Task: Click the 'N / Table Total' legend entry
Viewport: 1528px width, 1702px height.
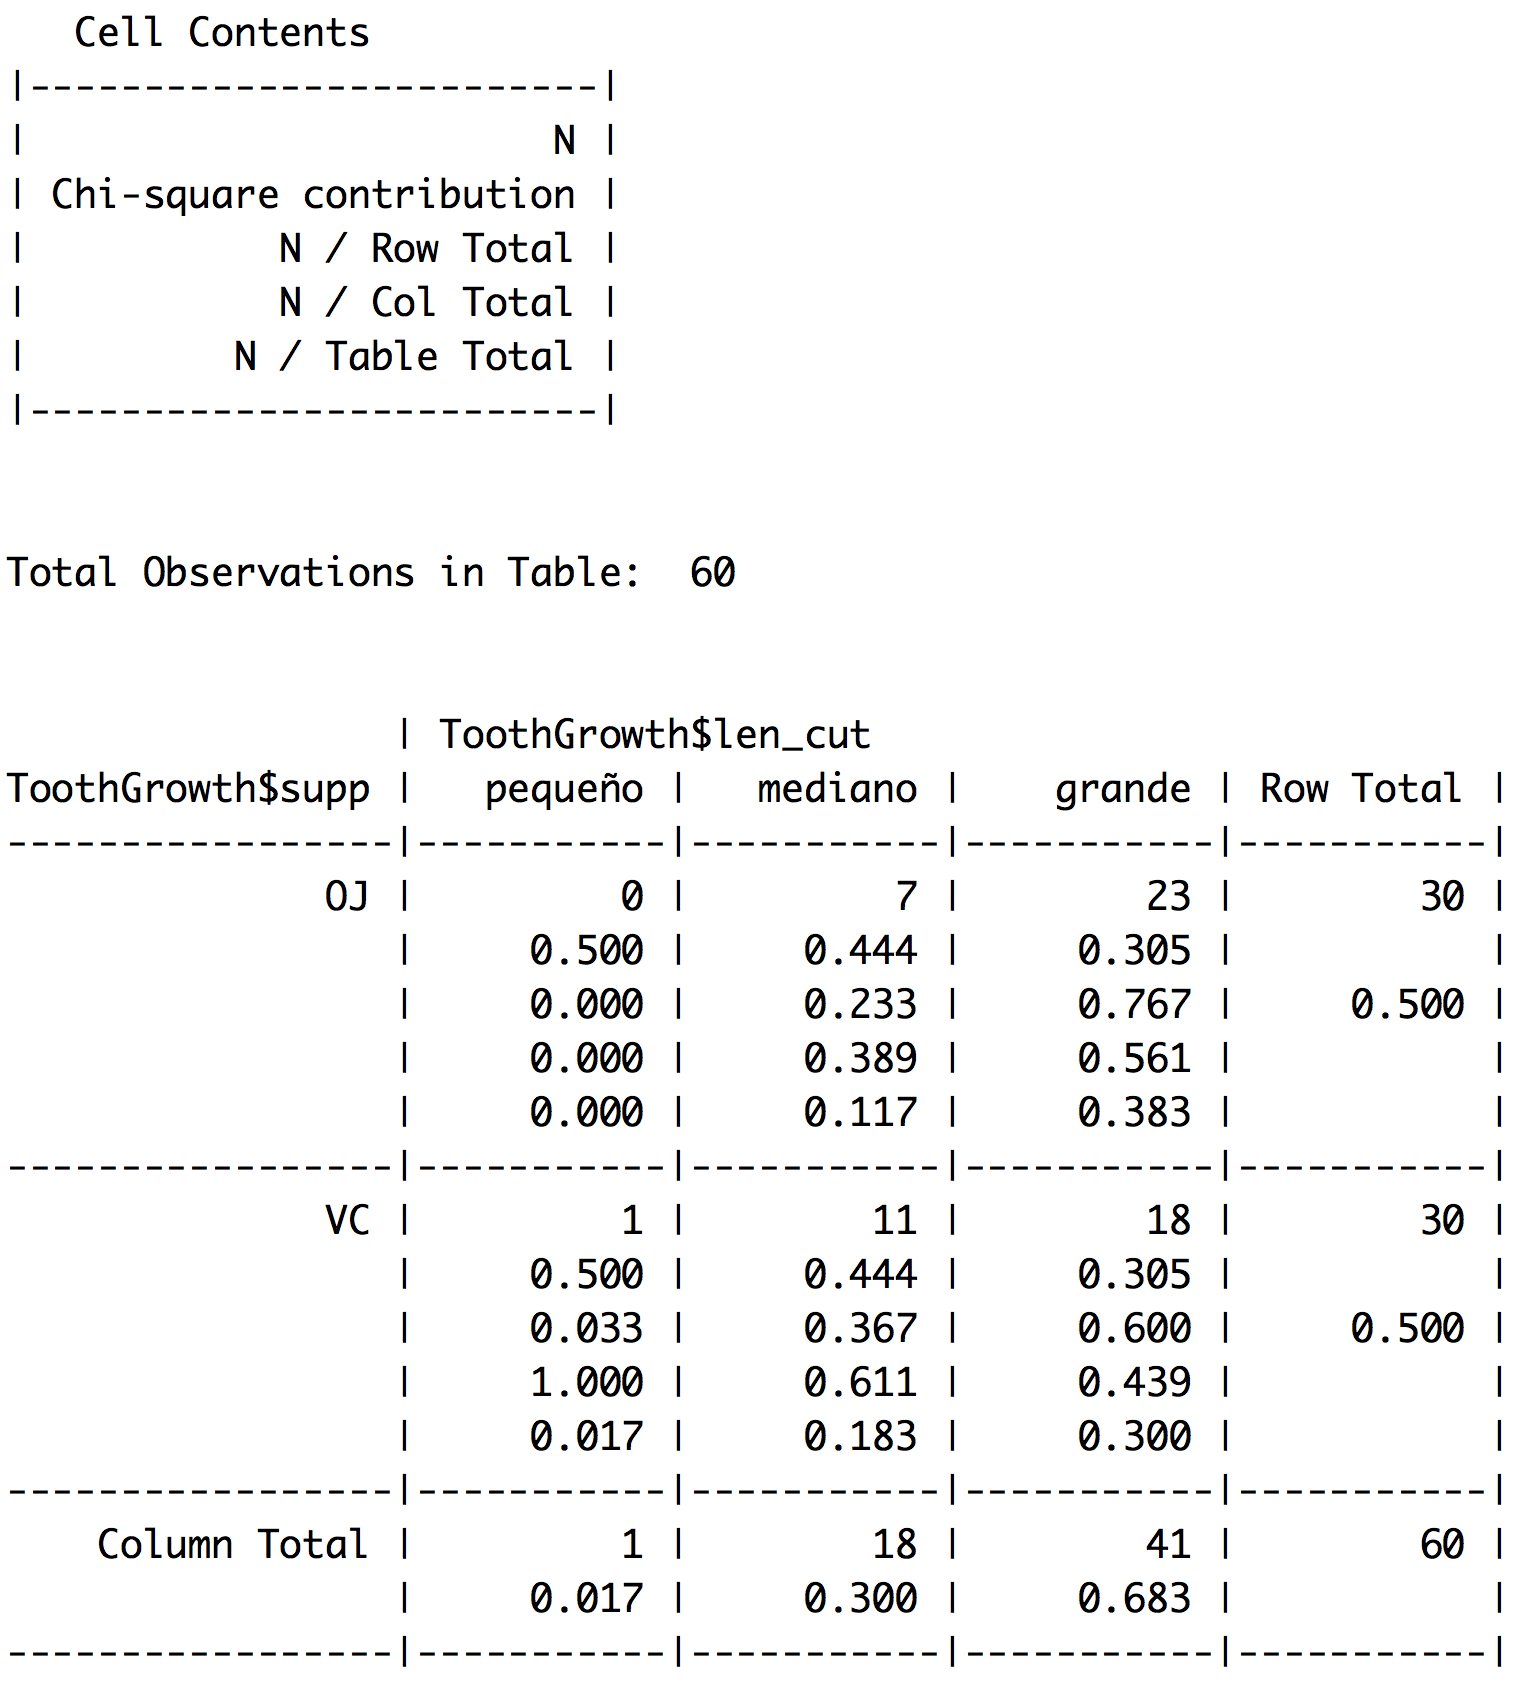Action: click(404, 357)
